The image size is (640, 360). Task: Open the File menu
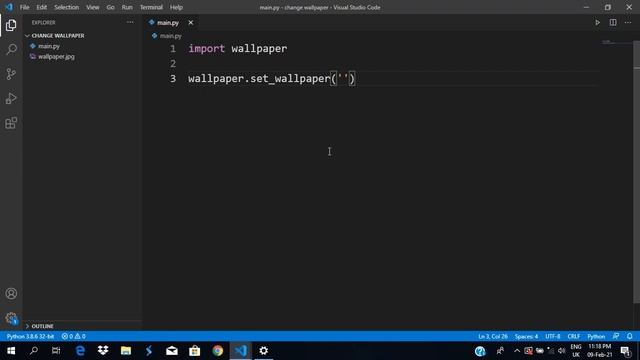[24, 7]
